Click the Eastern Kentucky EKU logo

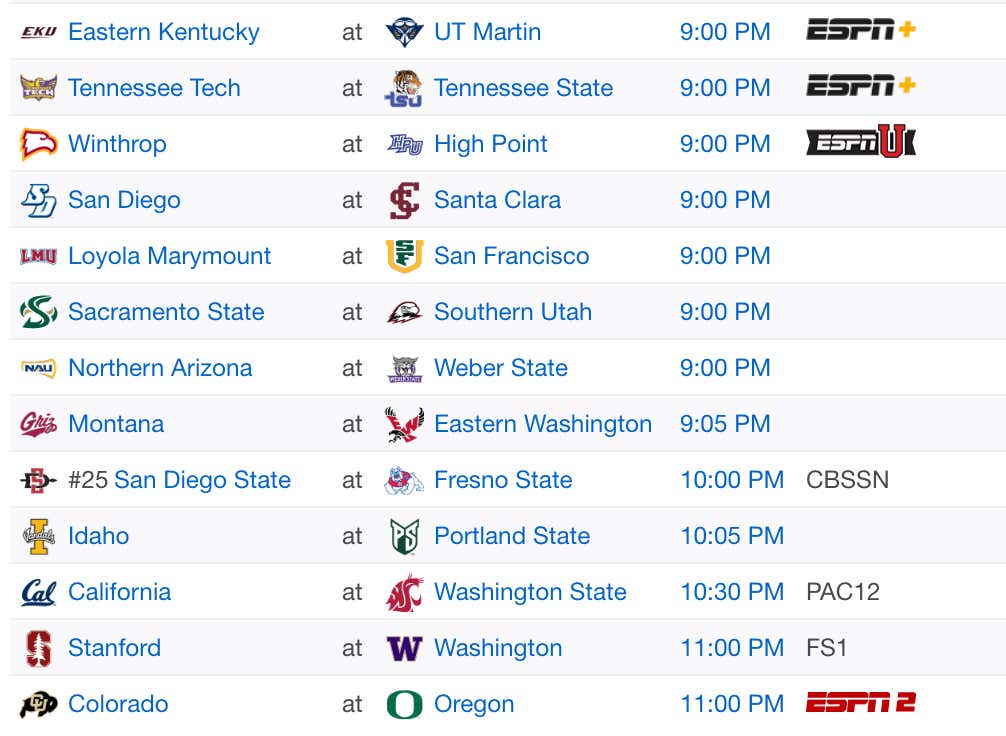tap(38, 31)
